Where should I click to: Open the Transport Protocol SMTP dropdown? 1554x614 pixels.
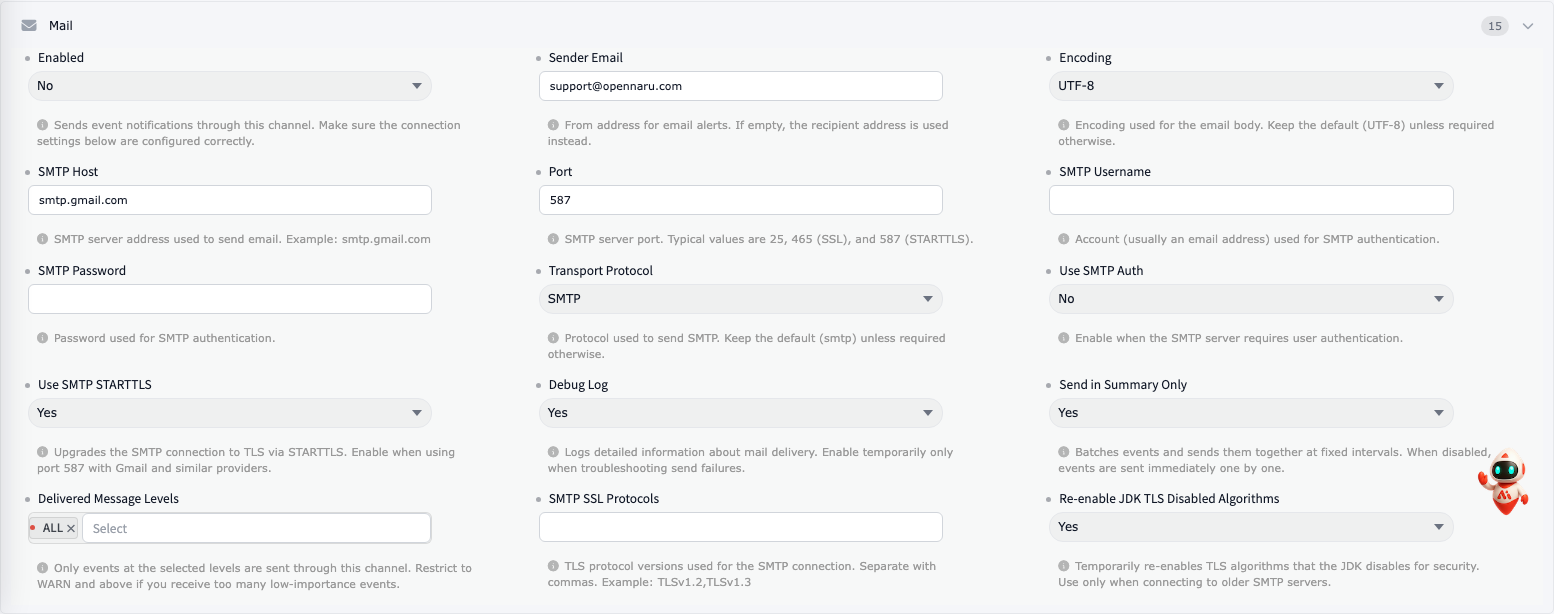(741, 299)
